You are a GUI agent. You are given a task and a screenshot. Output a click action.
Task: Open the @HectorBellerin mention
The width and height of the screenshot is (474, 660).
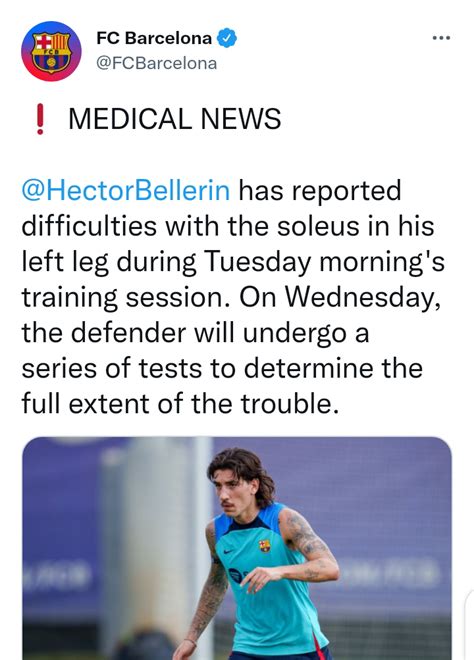click(126, 190)
